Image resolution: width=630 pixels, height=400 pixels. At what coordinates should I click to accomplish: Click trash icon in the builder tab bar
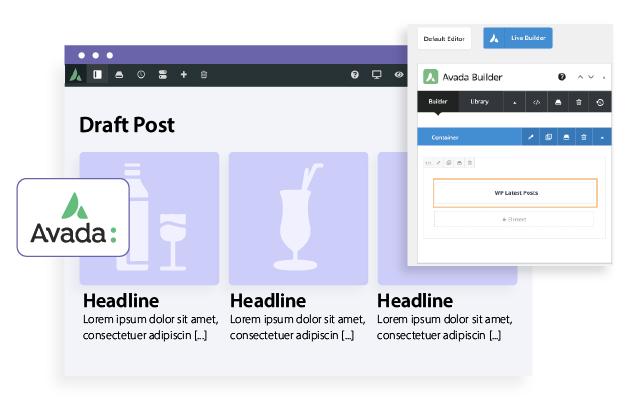(x=579, y=102)
